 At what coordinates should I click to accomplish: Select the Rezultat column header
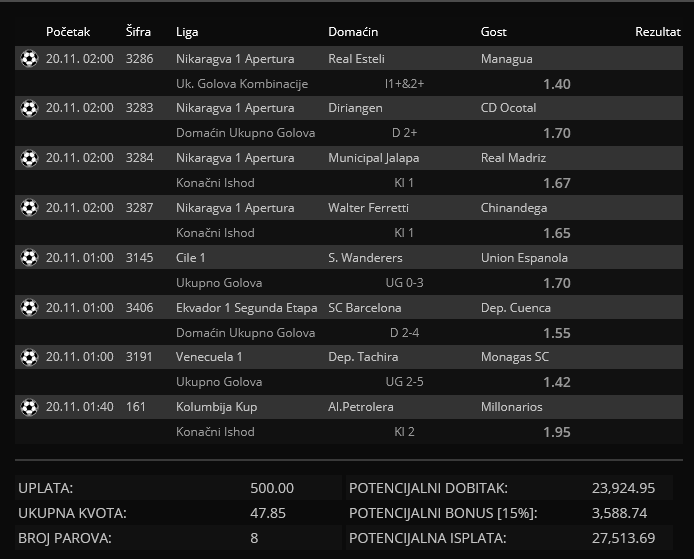click(x=657, y=32)
